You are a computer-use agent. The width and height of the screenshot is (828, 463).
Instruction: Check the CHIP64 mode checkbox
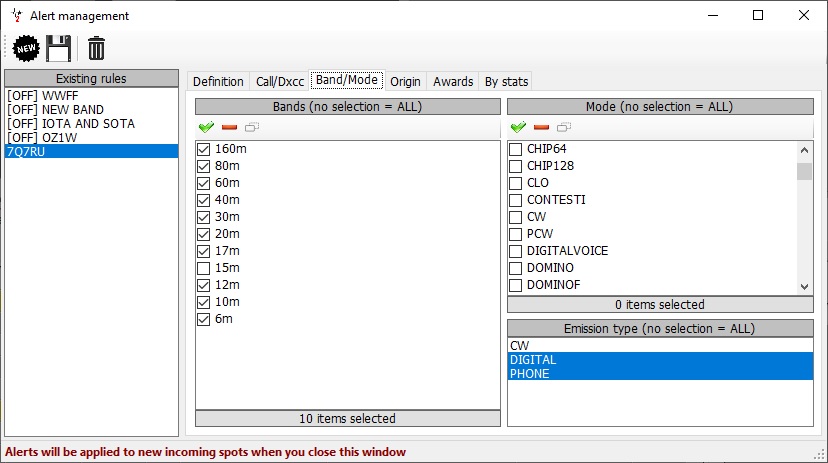[515, 149]
